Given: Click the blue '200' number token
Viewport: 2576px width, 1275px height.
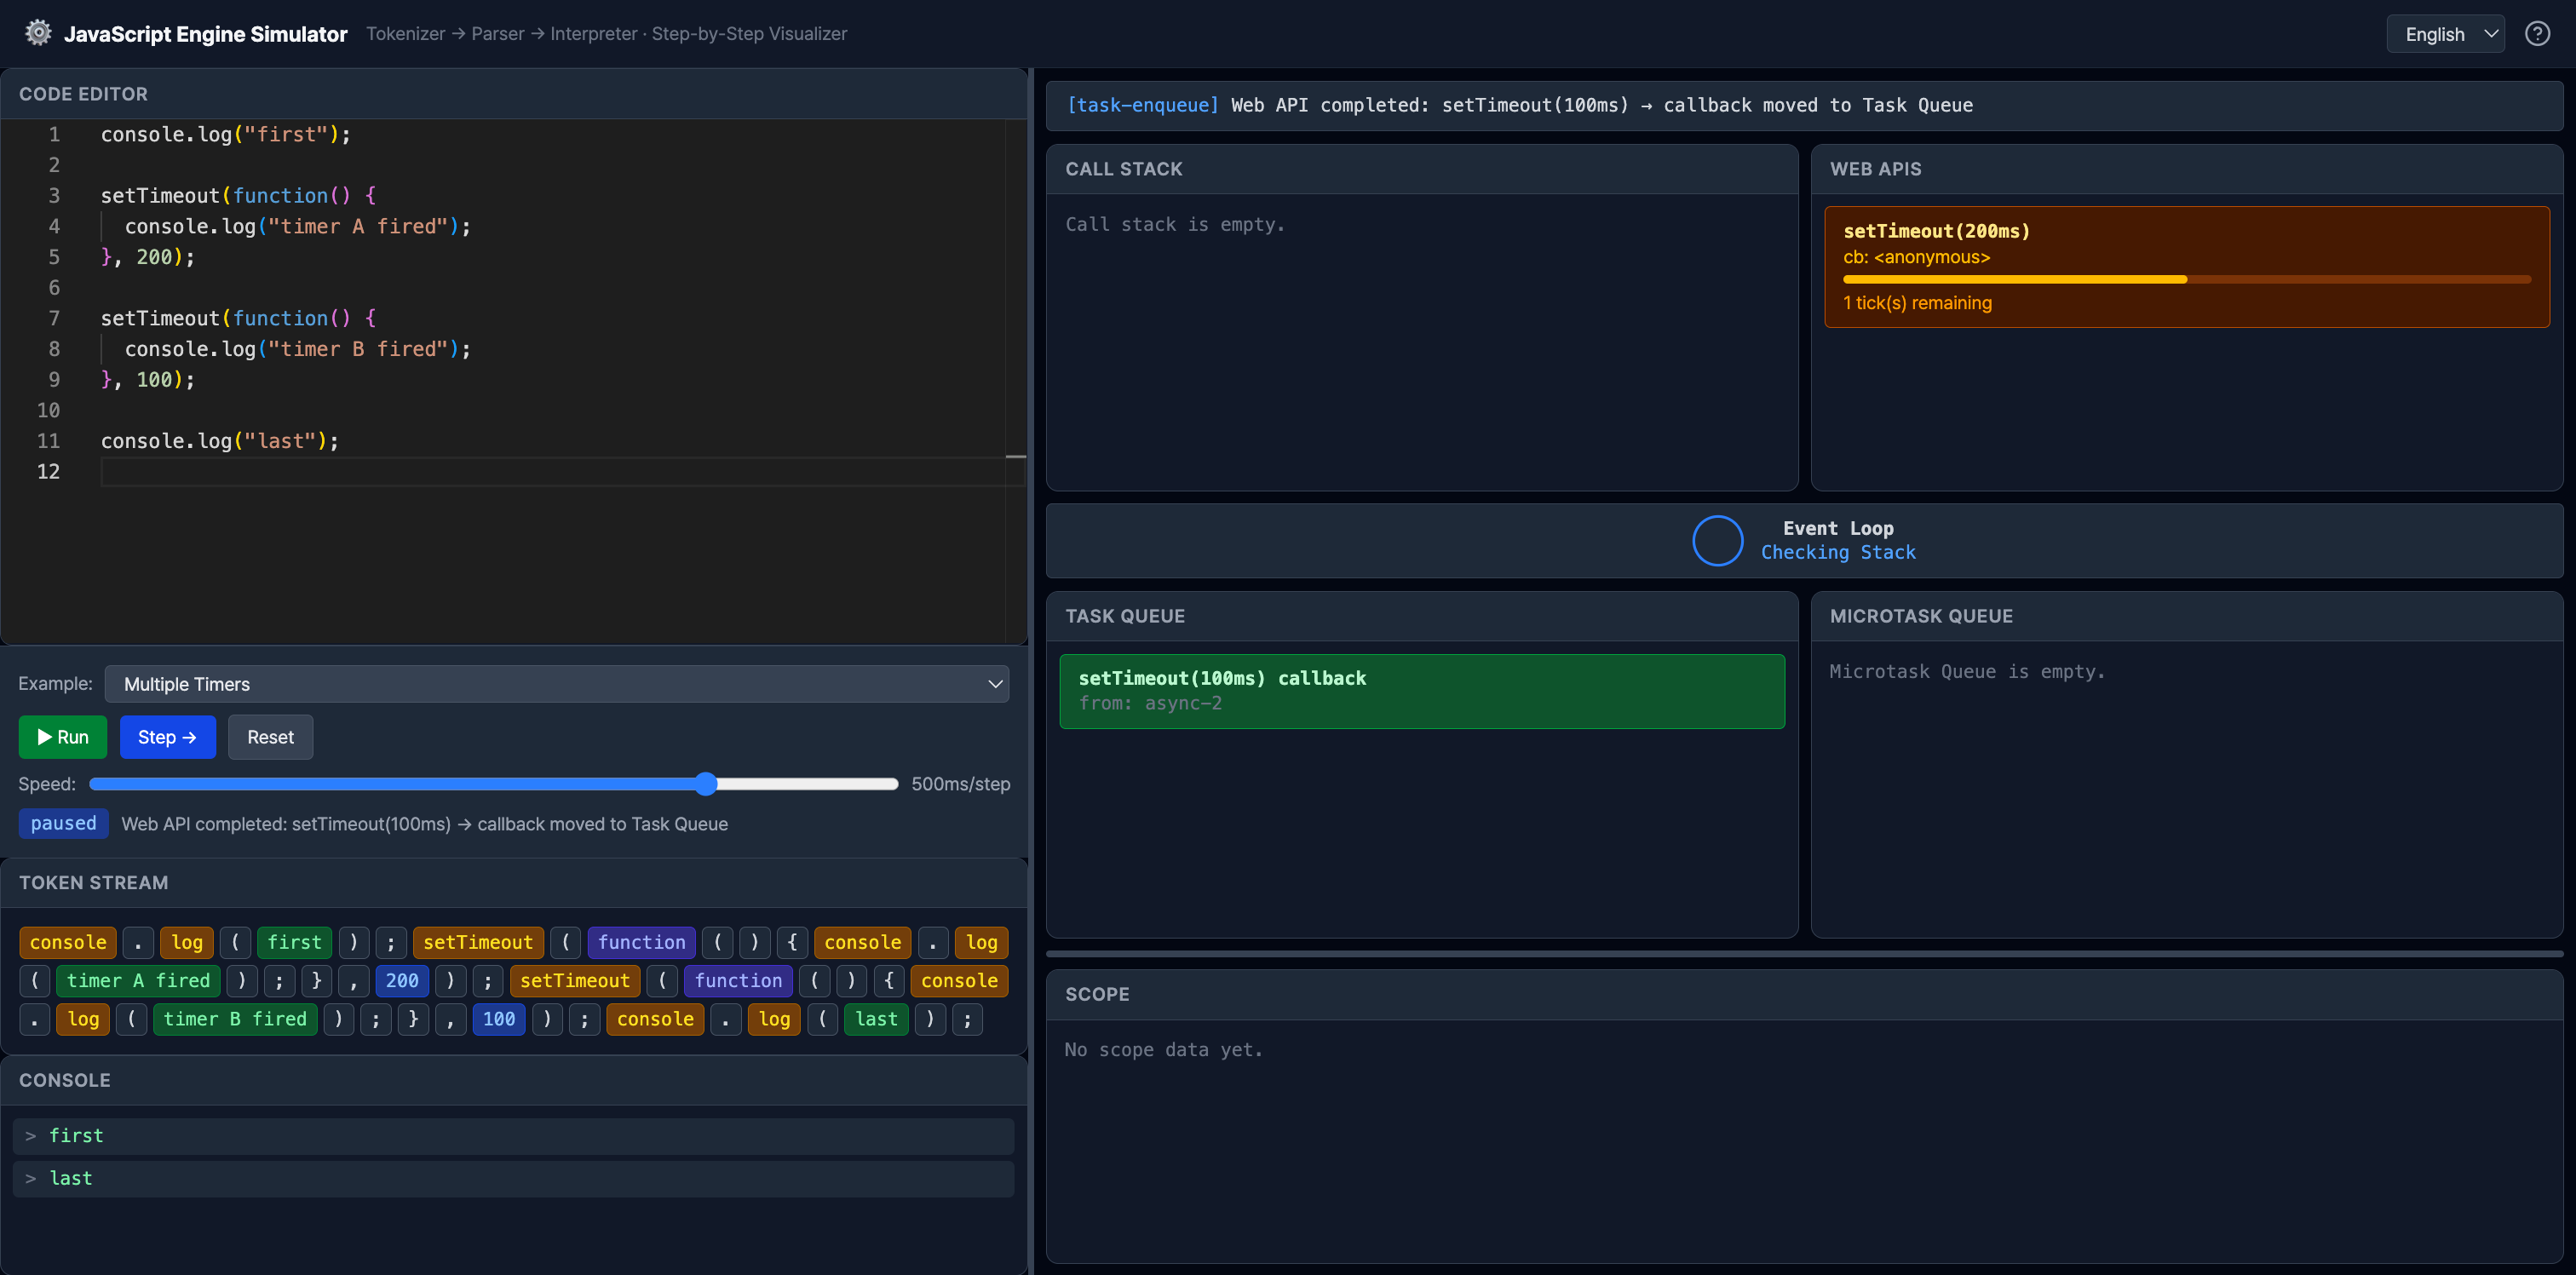Looking at the screenshot, I should pos(402,980).
